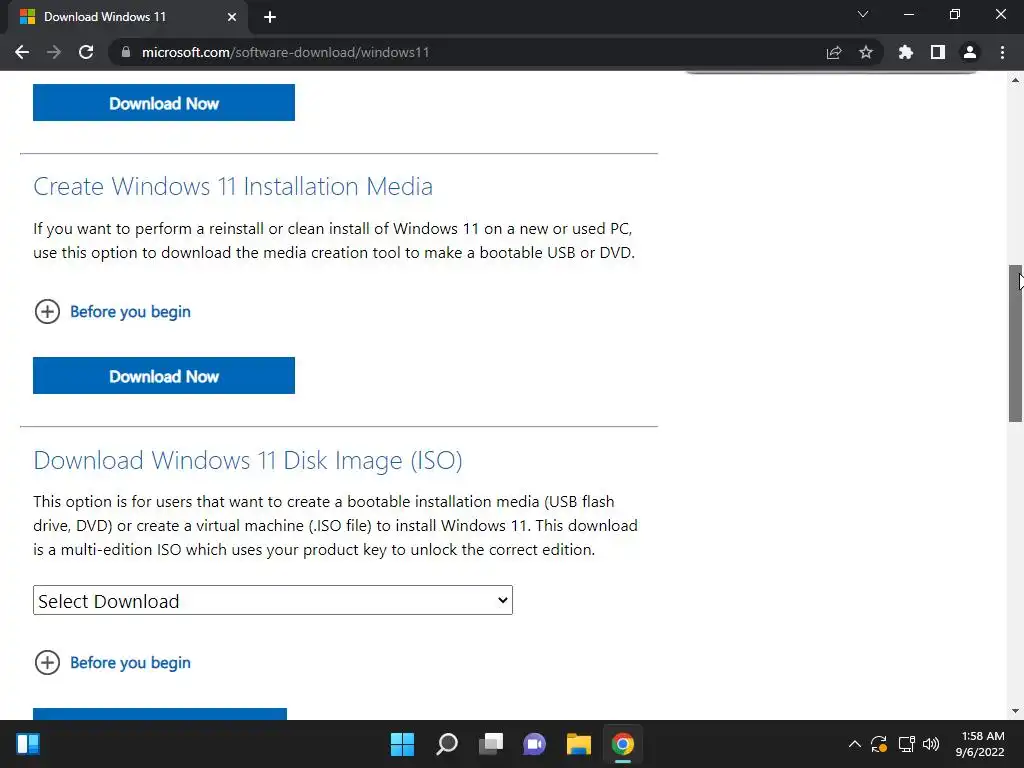Viewport: 1024px width, 768px height.
Task: Open Chrome side panel icon
Action: pos(938,52)
